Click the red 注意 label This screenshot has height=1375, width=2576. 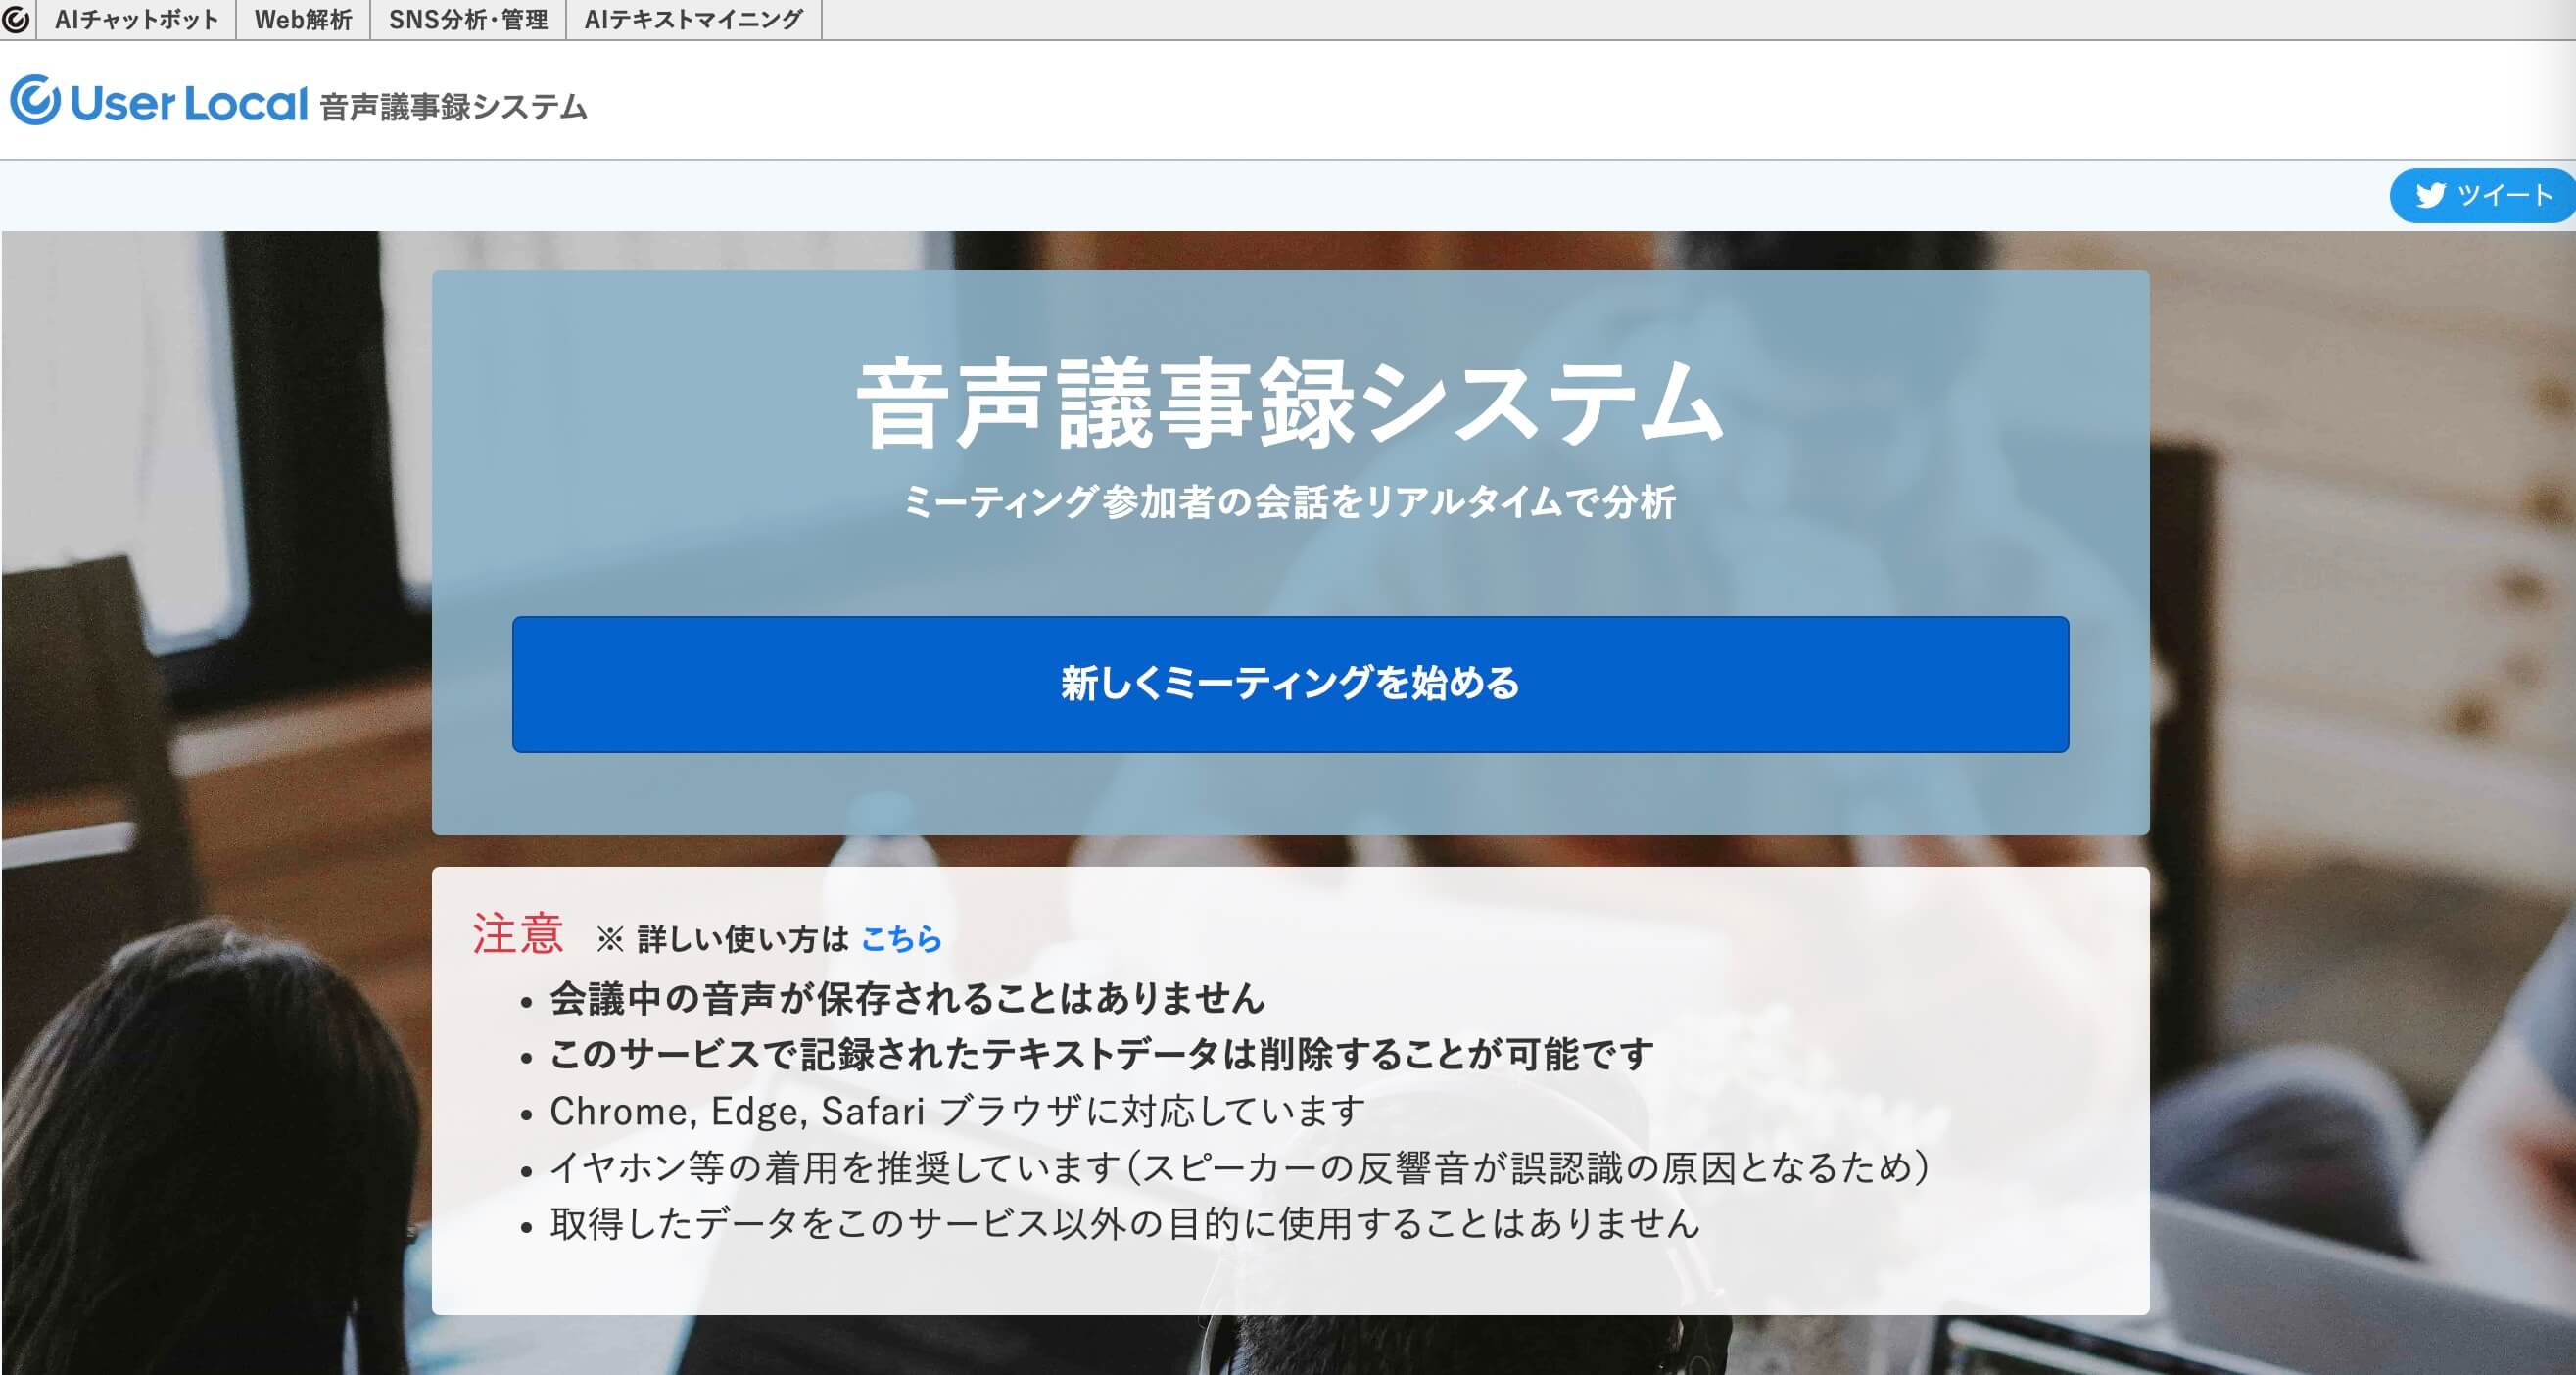coord(518,934)
